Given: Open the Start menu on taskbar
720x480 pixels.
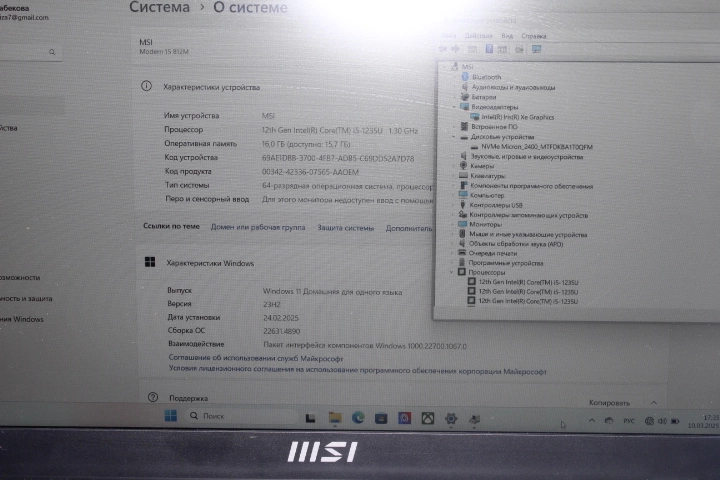Looking at the screenshot, I should (170, 416).
